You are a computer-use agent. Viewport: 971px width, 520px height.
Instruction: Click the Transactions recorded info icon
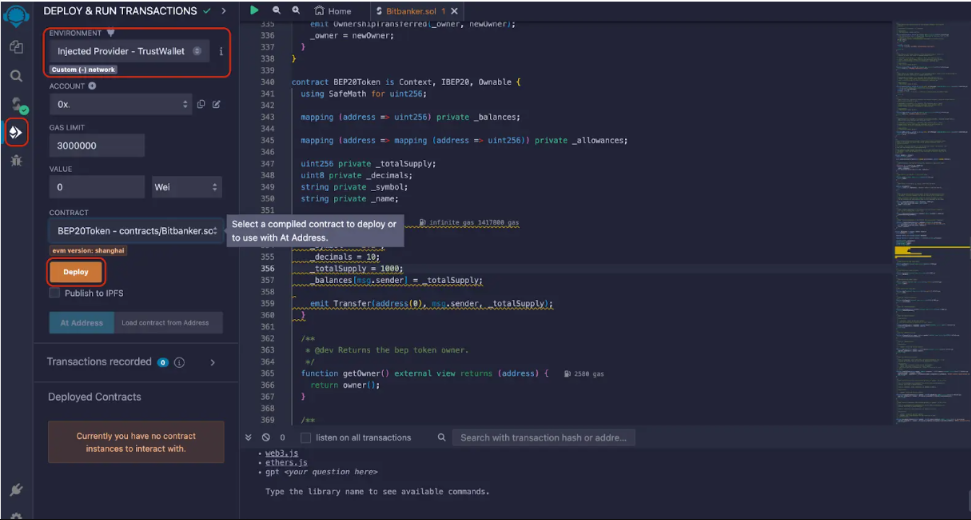click(179, 362)
